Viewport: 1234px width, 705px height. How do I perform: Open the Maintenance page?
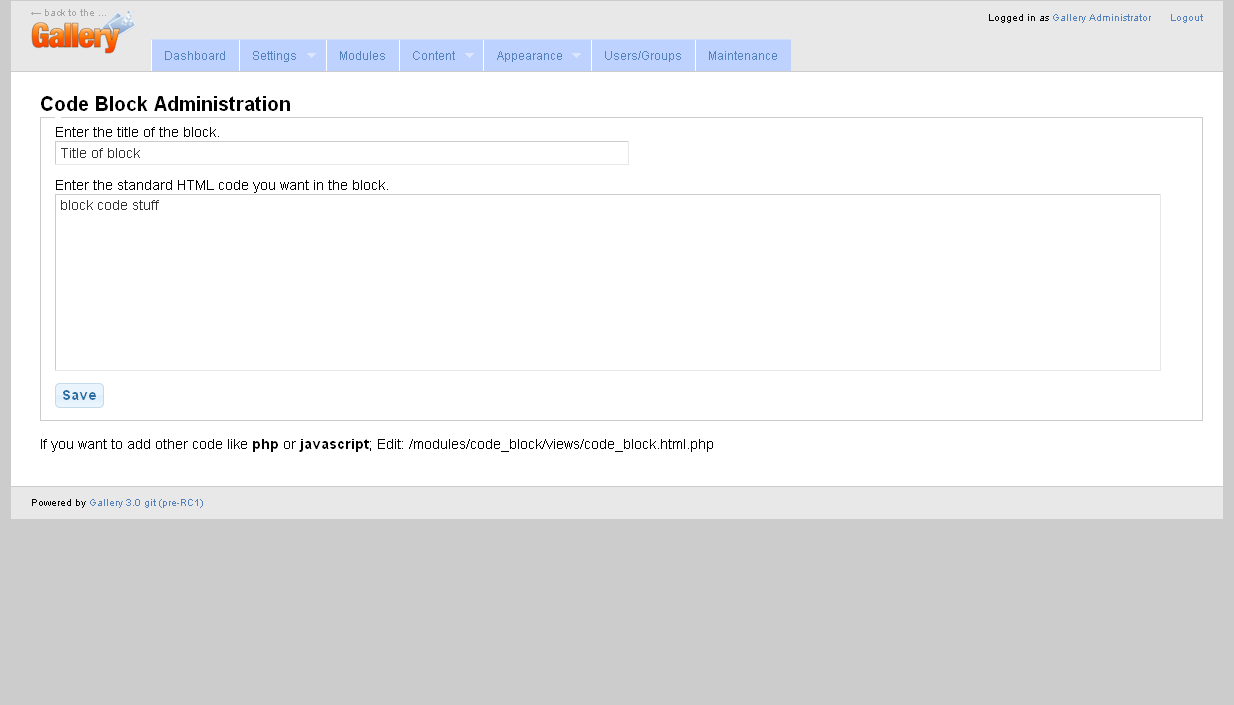(x=743, y=56)
